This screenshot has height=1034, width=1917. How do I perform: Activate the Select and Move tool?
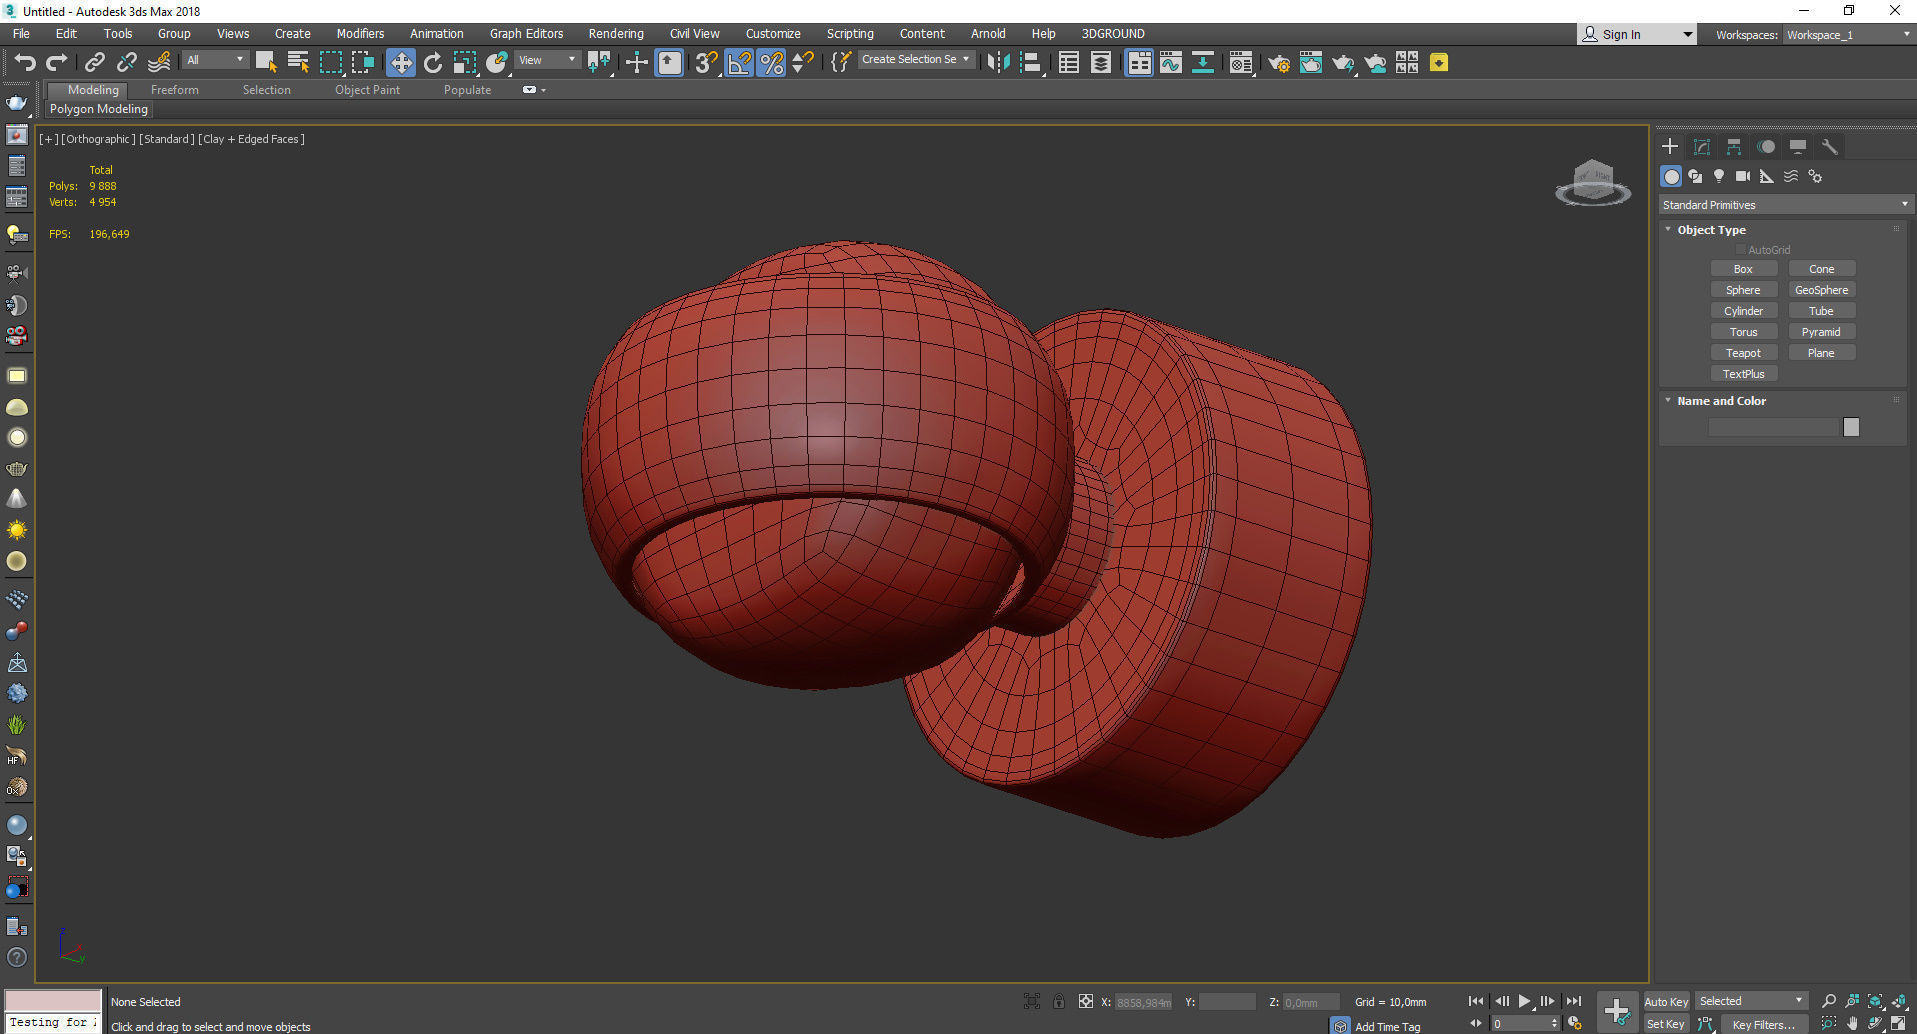(x=401, y=63)
